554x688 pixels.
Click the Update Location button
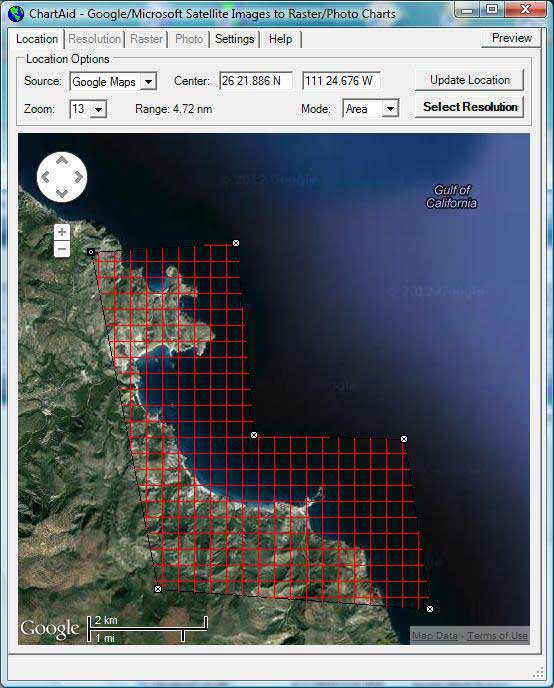click(x=470, y=80)
